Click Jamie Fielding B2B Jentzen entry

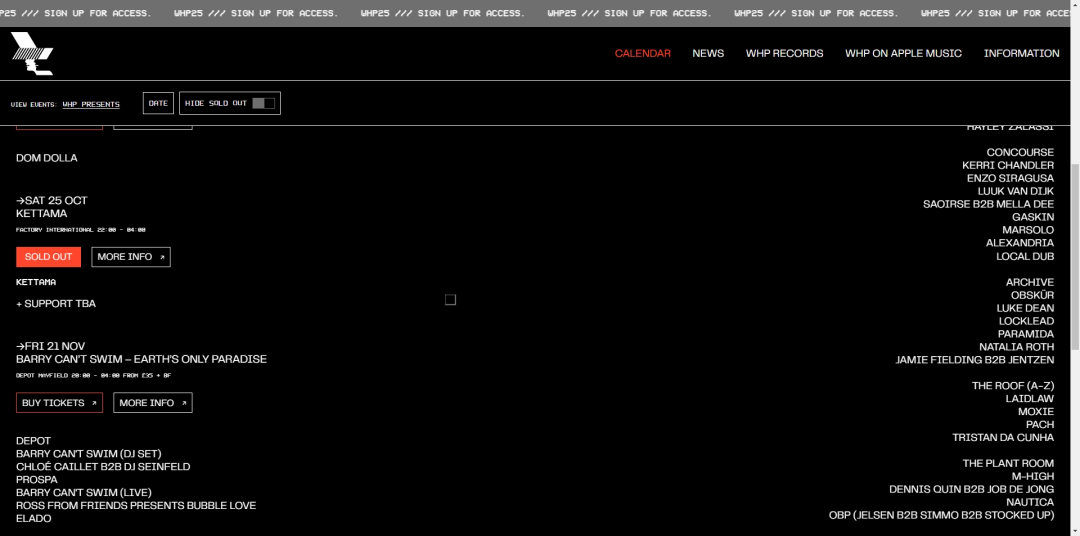pos(975,360)
